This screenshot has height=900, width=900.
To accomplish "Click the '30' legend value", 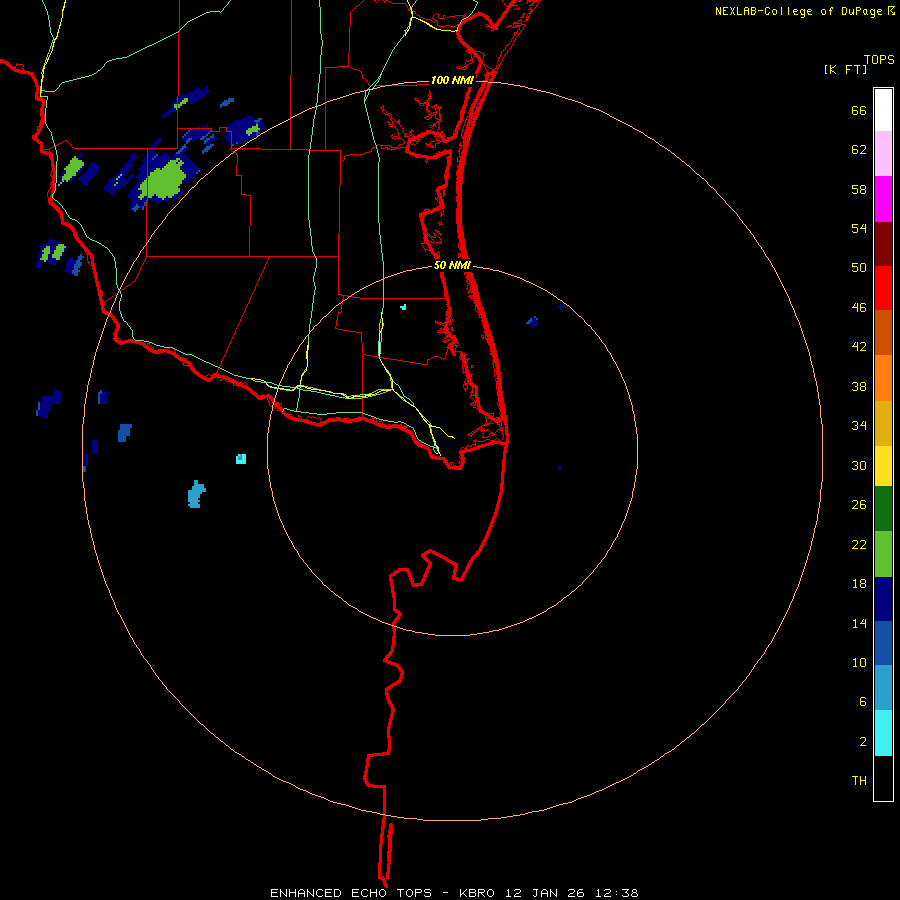I will point(859,465).
